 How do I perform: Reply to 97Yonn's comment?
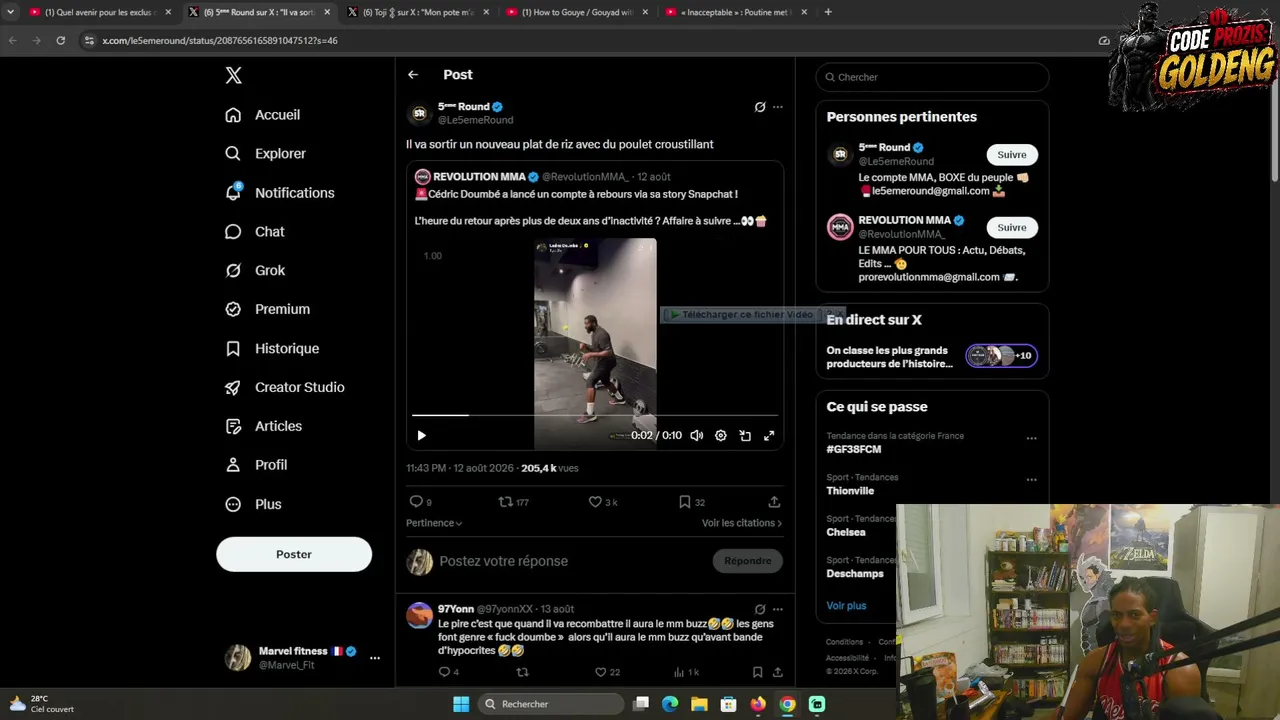449,673
